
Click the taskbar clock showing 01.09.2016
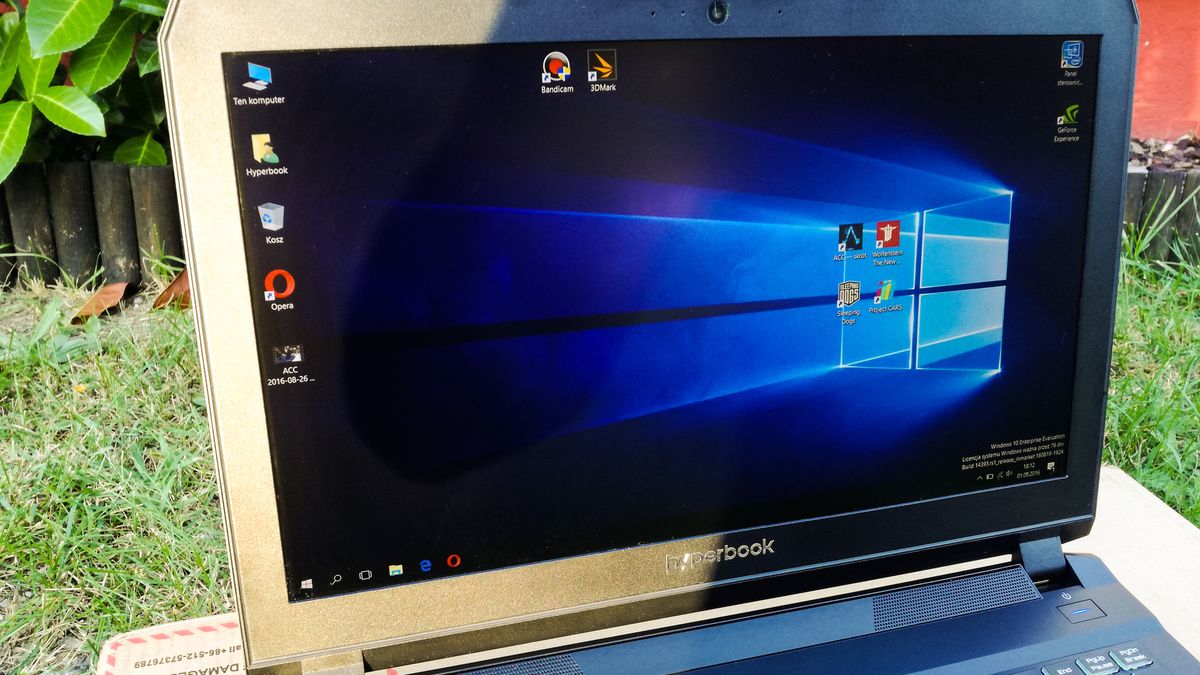coord(1028,470)
